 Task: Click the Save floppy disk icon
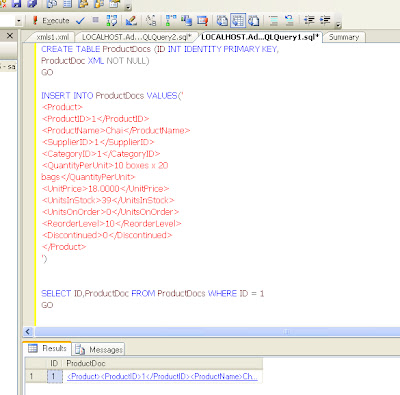click(x=16, y=3)
